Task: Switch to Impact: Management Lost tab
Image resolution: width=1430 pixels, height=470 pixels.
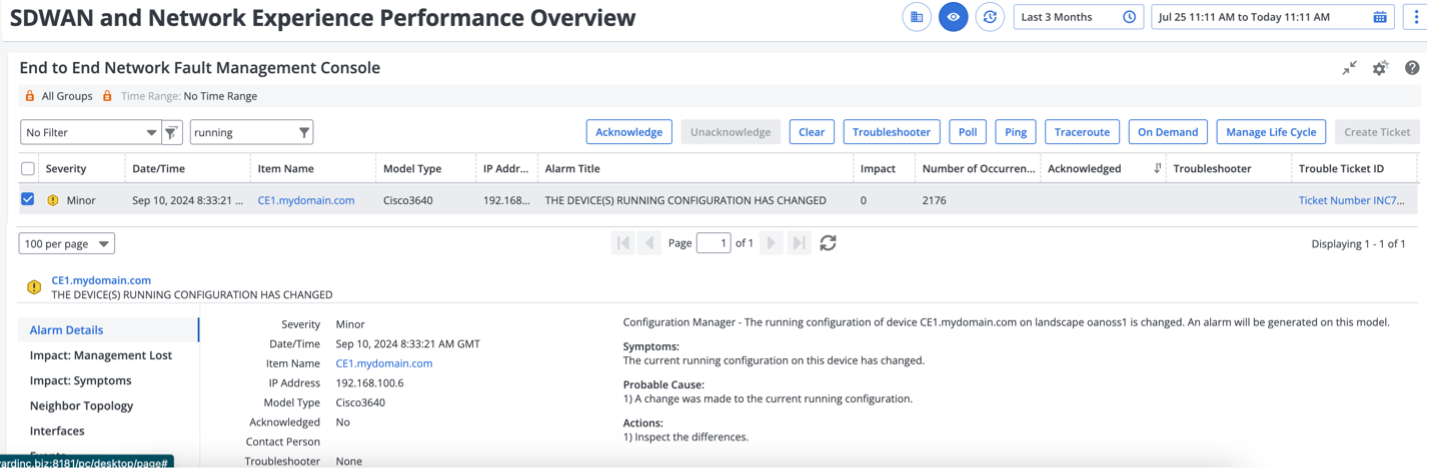Action: coord(100,355)
